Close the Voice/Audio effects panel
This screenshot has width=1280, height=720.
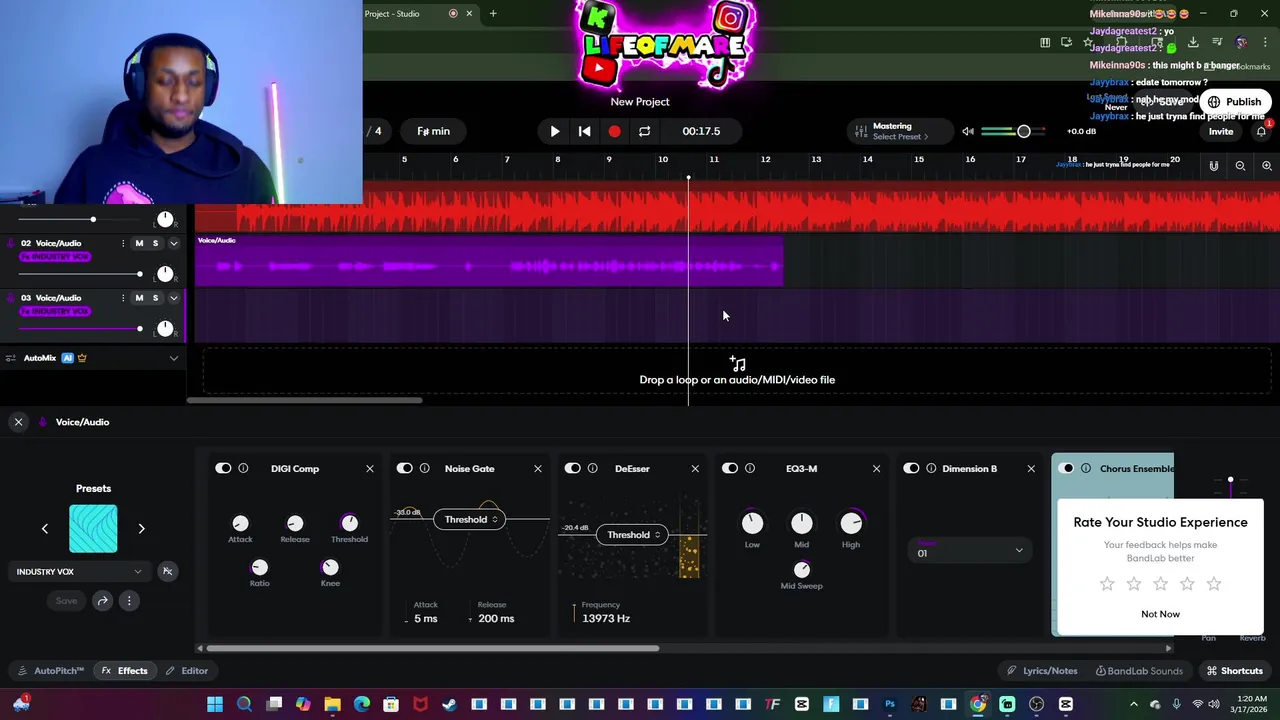point(18,422)
